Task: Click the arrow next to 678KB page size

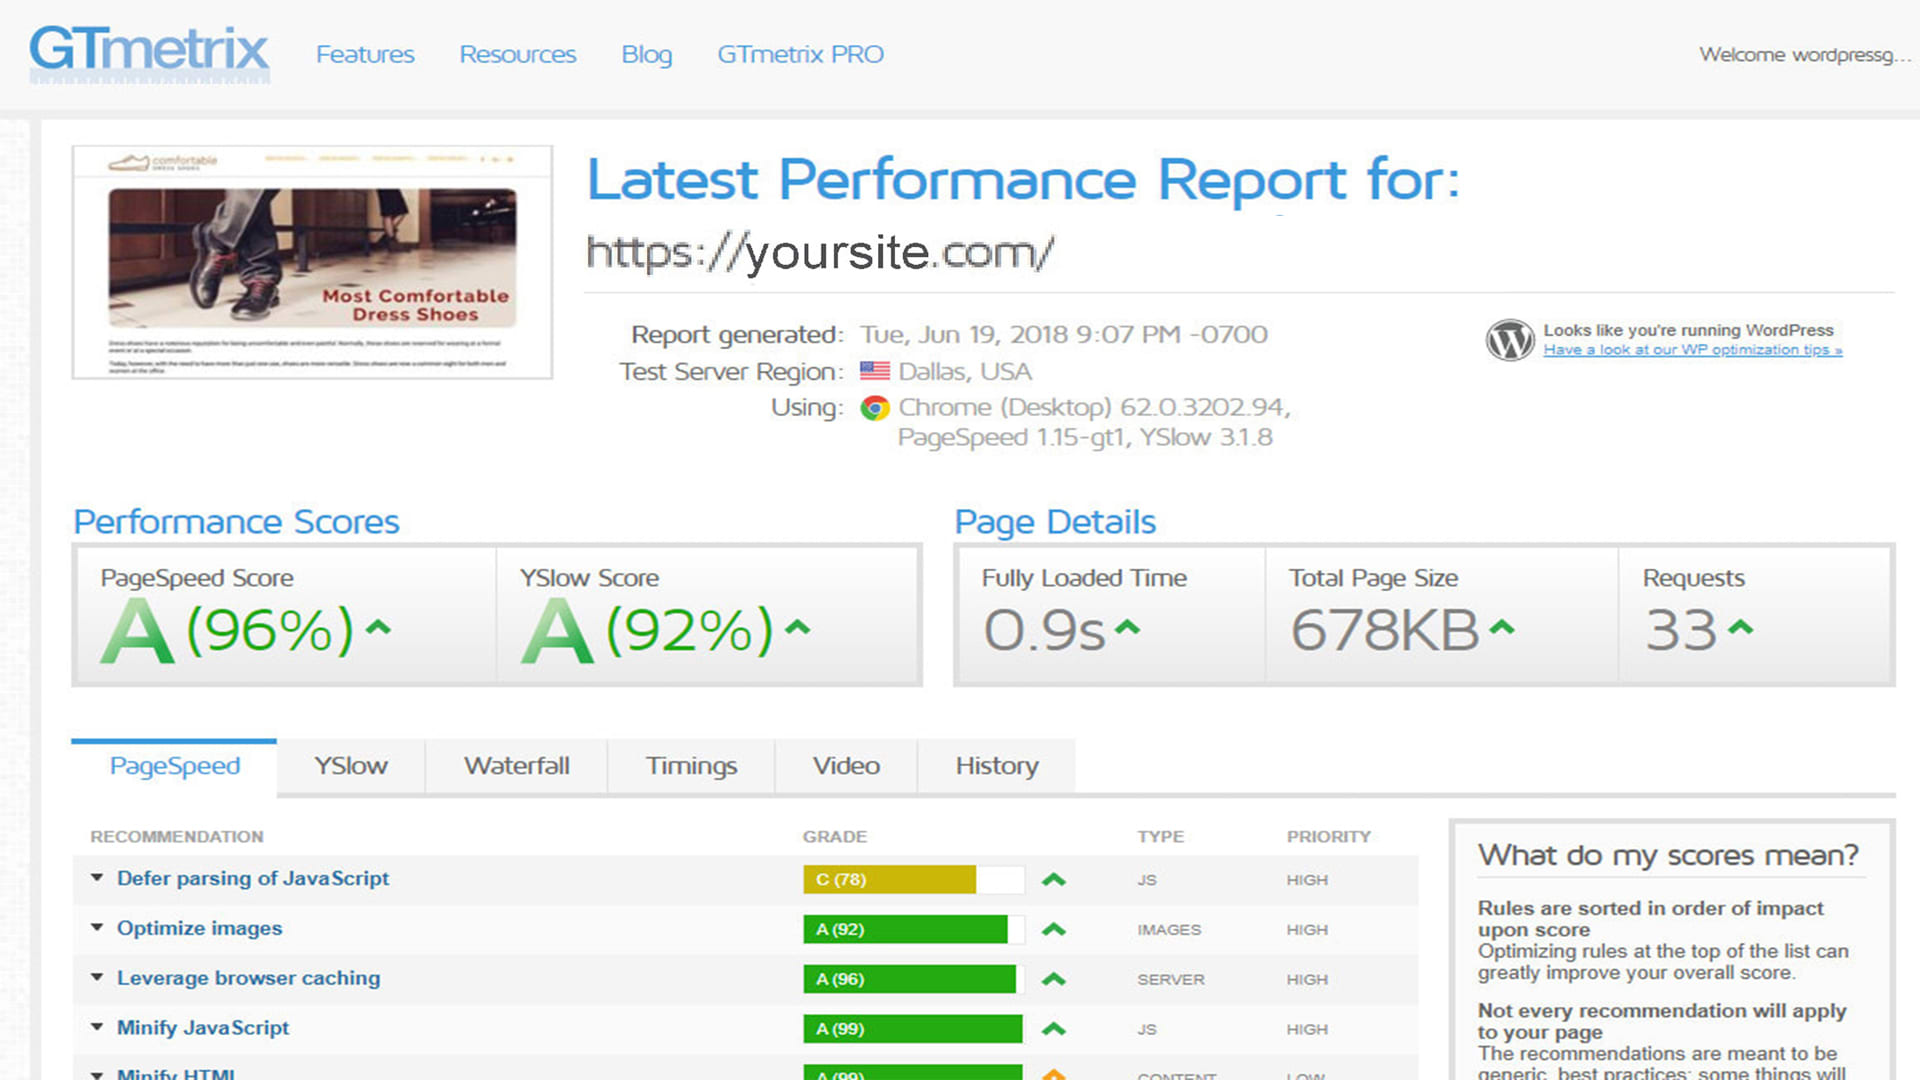Action: coord(1502,628)
